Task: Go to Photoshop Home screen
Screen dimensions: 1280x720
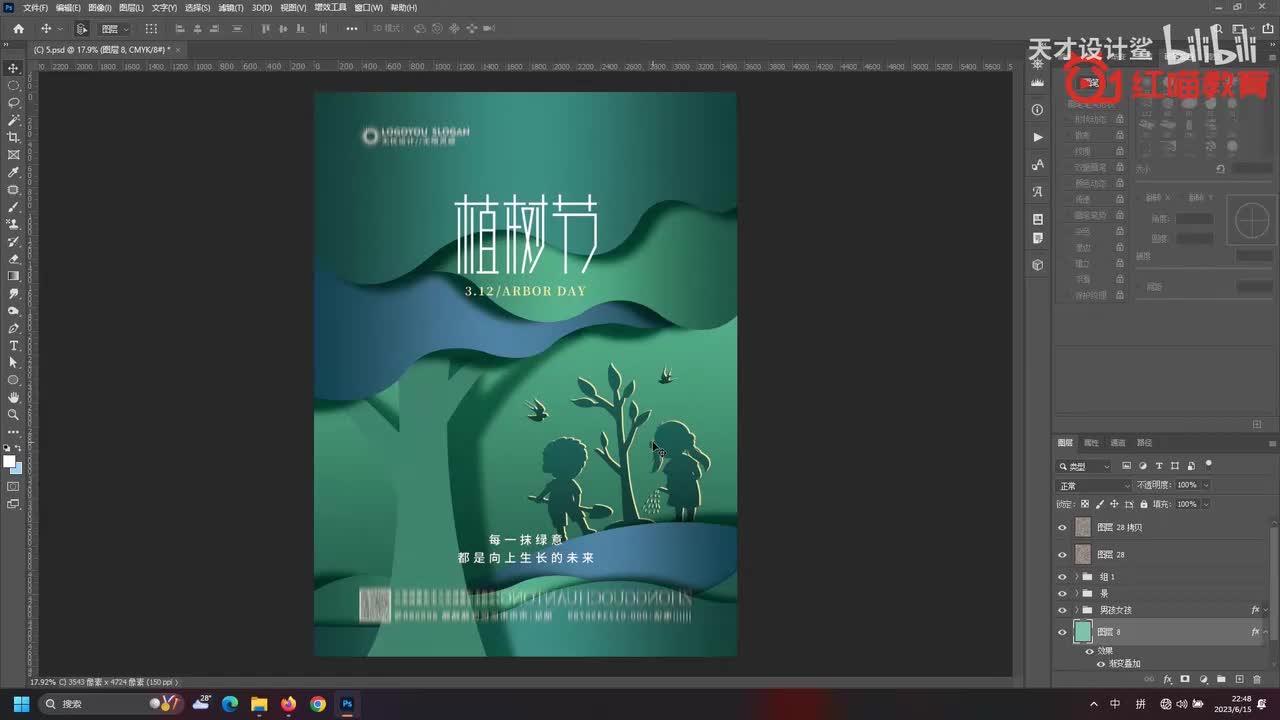Action: 18,29
